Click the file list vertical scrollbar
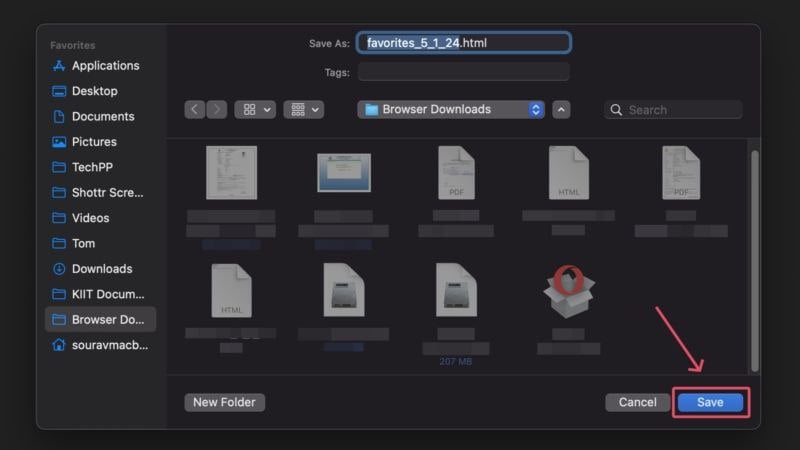Image resolution: width=800 pixels, height=450 pixels. coord(755,261)
